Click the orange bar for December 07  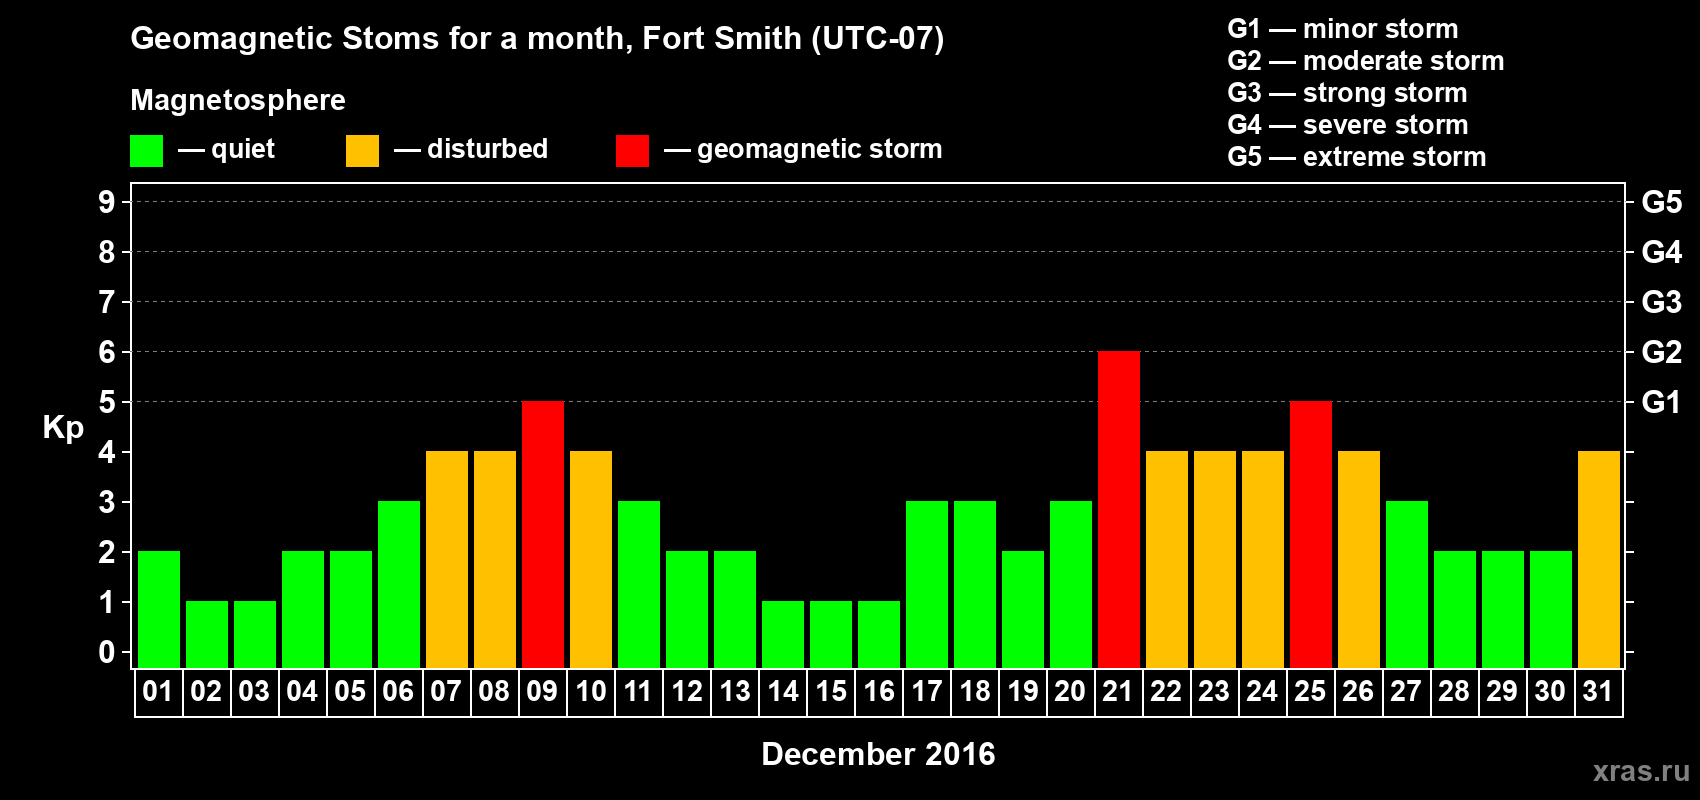tap(447, 560)
